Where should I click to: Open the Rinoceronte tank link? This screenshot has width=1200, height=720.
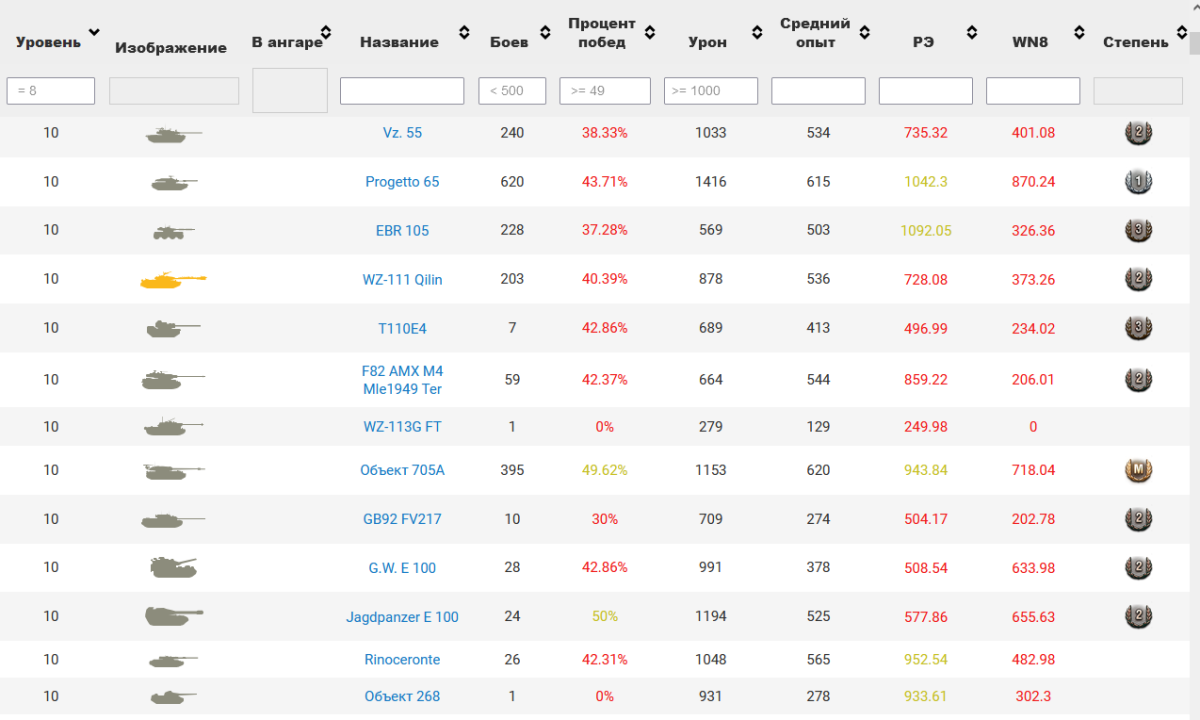402,660
